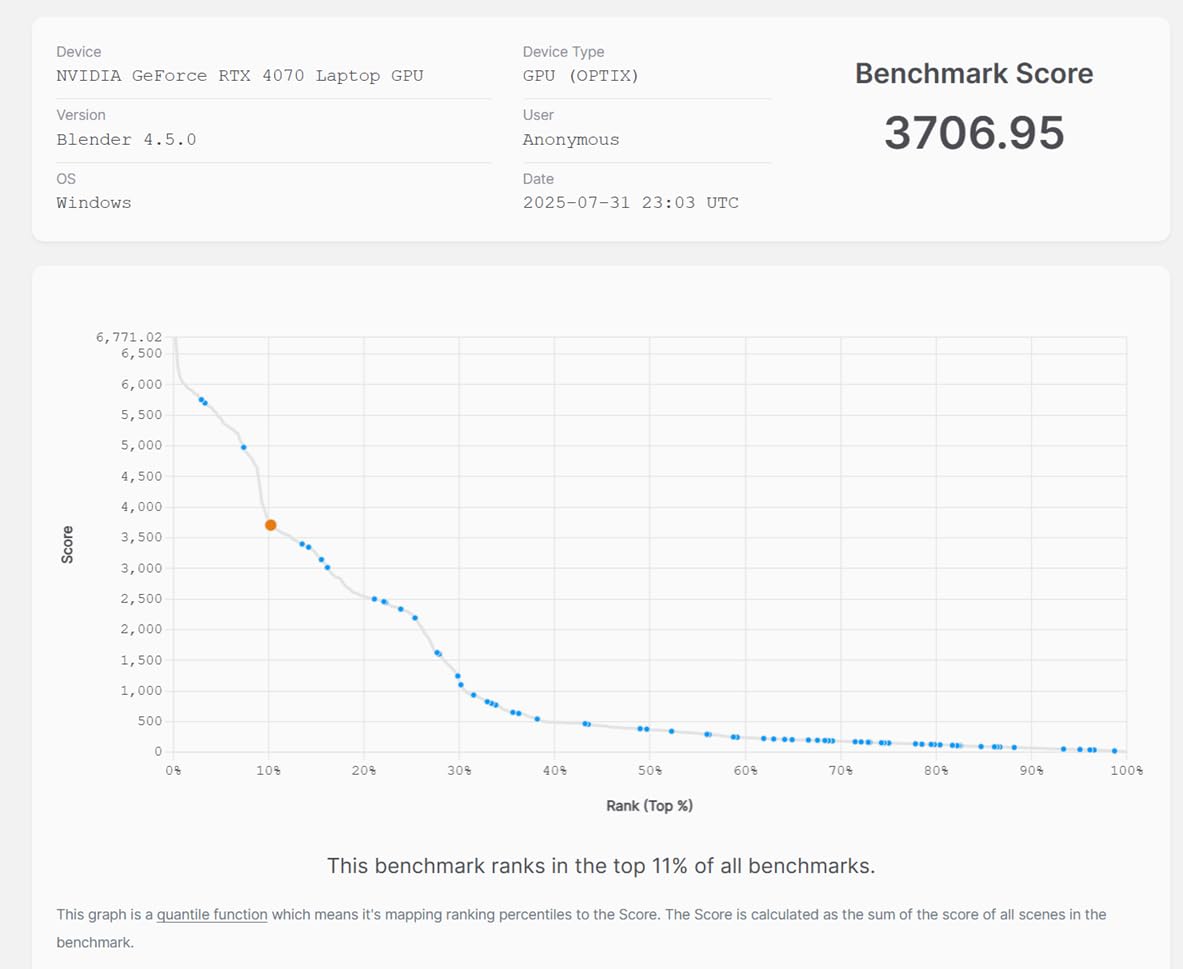Screen dimensions: 1183x969
Task: Click the Windows OS value
Action: pos(93,203)
